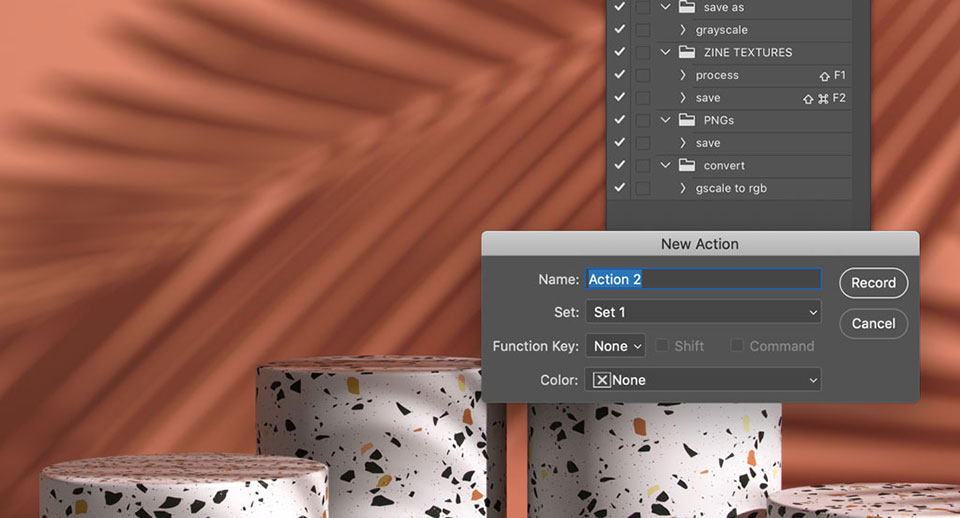Click the folder icon of ZINE TEXTURES set
Image resolution: width=960 pixels, height=518 pixels.
coord(687,52)
